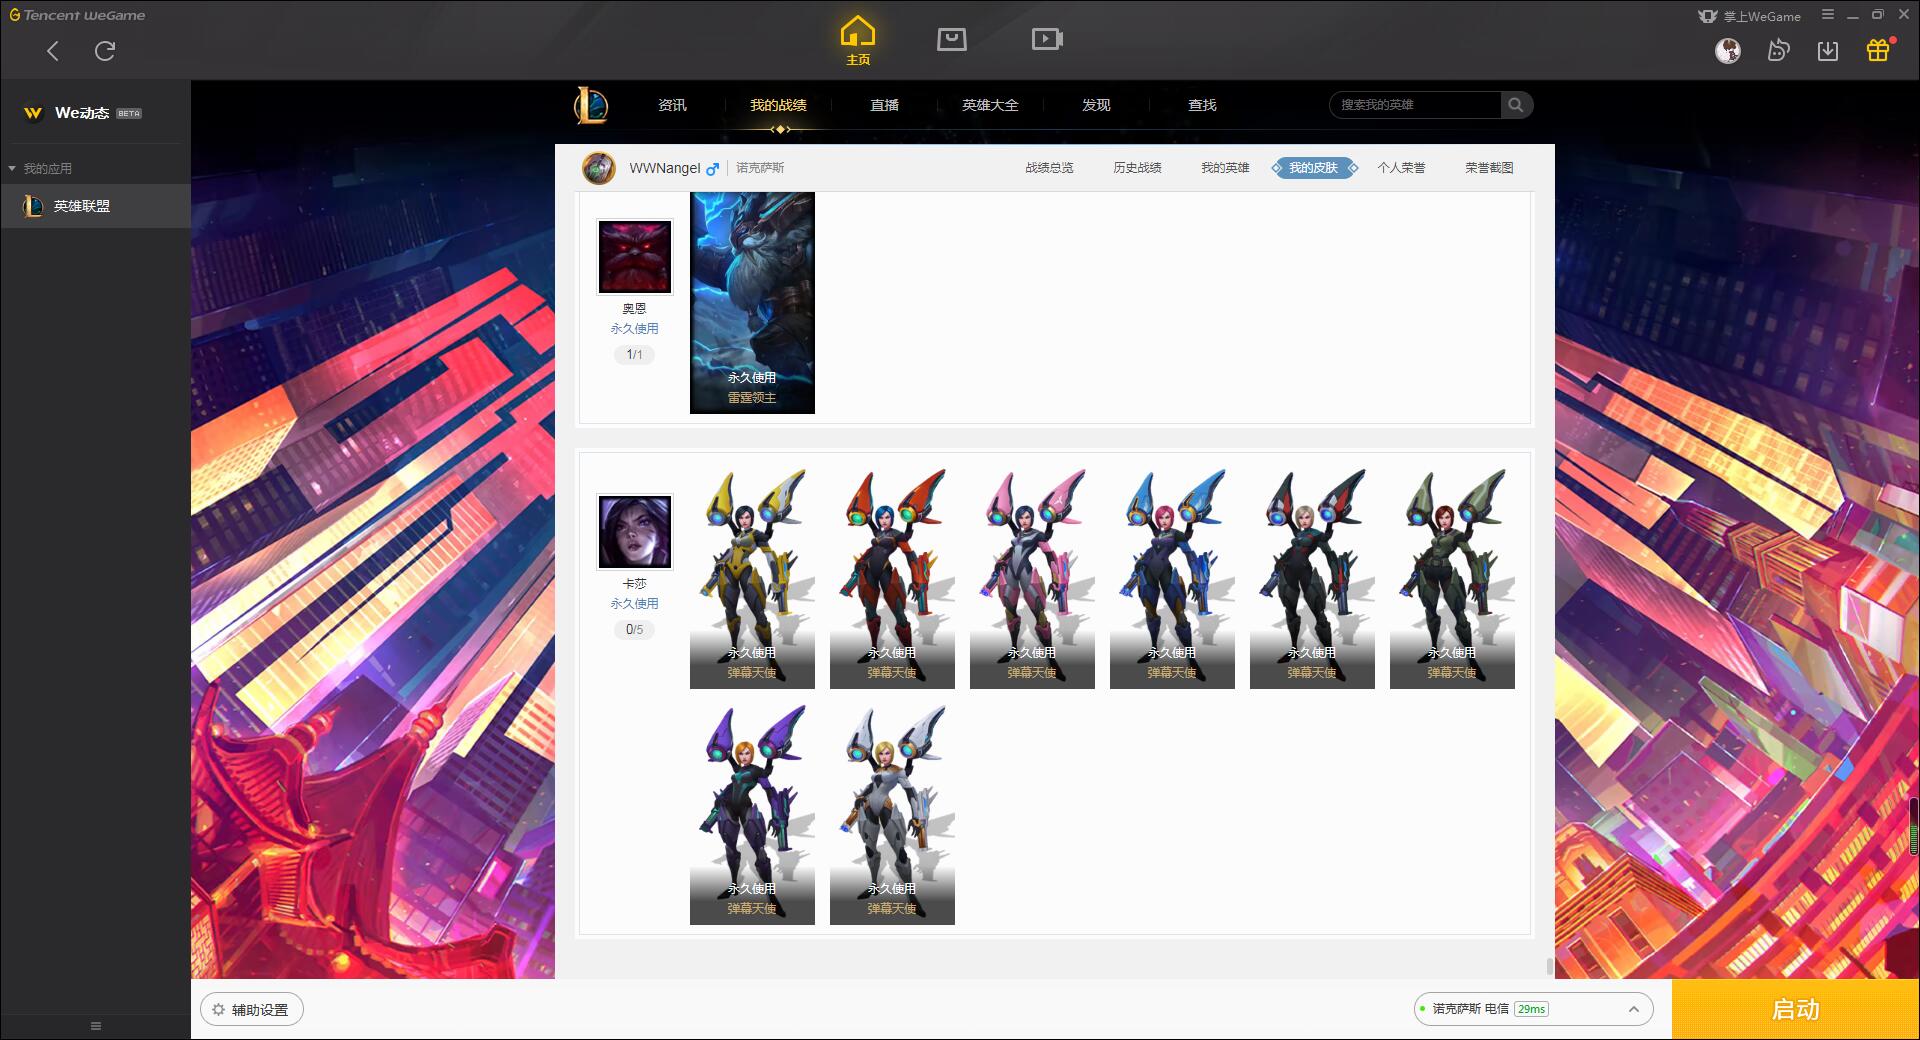
Task: Open the gift box icon
Action: (1878, 50)
